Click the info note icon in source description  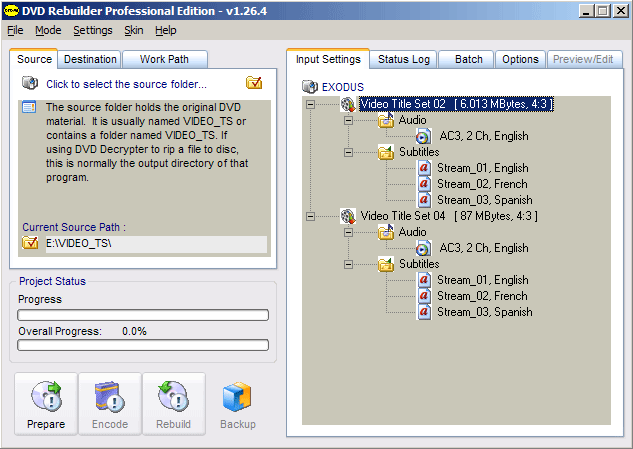pyautogui.click(x=29, y=107)
